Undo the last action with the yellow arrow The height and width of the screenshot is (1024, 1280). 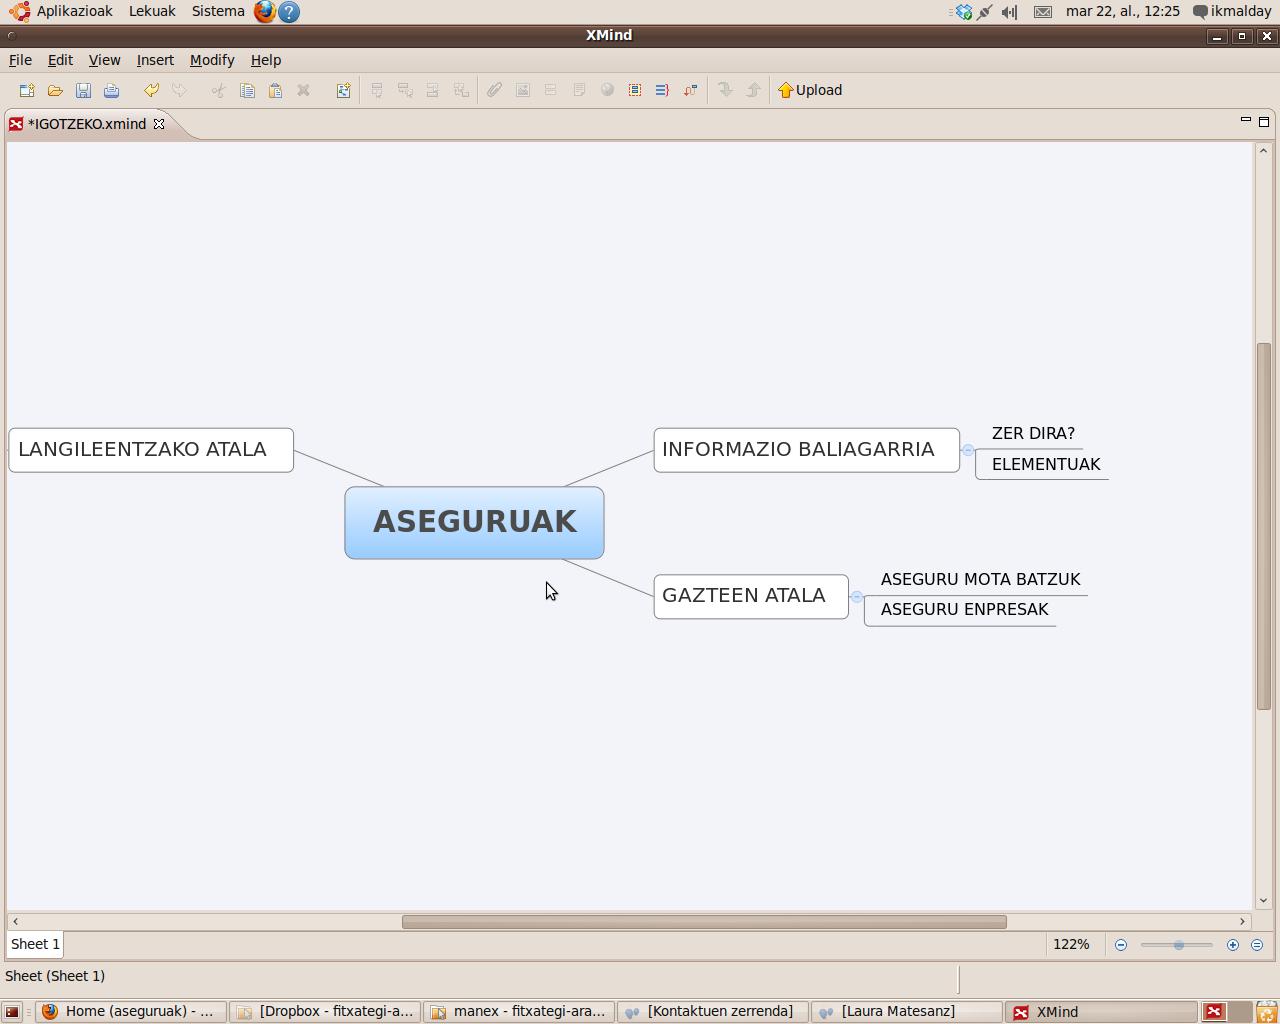point(151,90)
